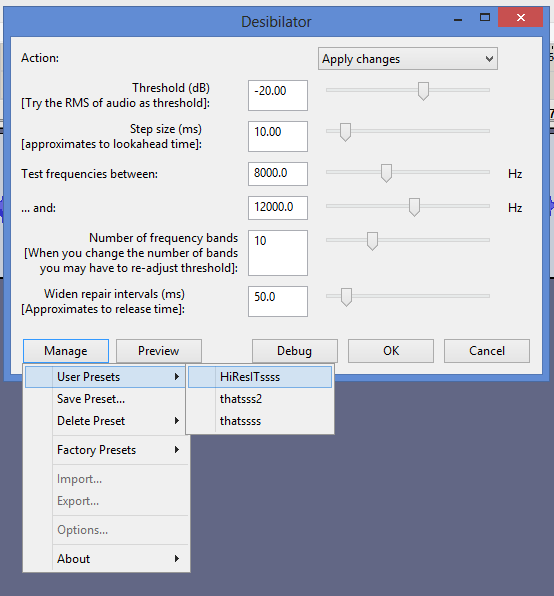
Task: Click the Debug button
Action: coord(294,350)
